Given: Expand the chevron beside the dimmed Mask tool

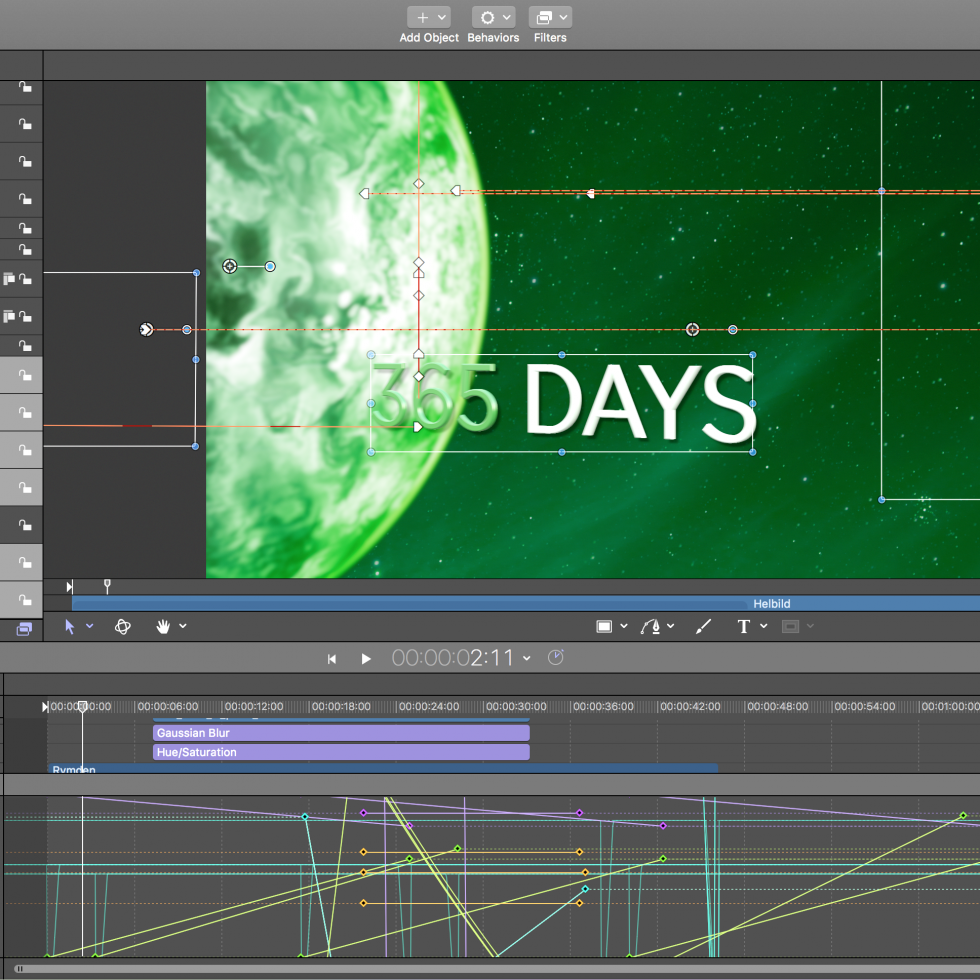Looking at the screenshot, I should [810, 626].
